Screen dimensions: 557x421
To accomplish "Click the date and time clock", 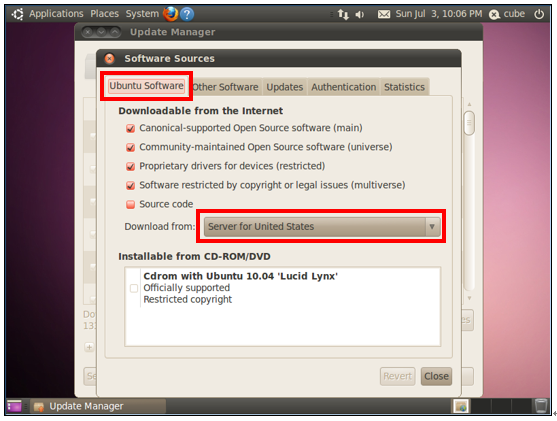I will point(439,14).
